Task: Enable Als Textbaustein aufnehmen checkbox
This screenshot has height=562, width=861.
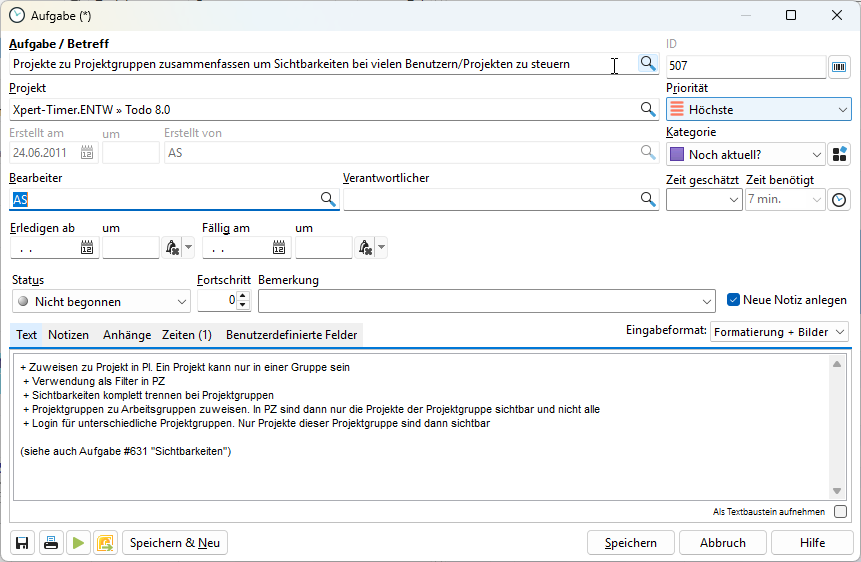Action: click(840, 512)
